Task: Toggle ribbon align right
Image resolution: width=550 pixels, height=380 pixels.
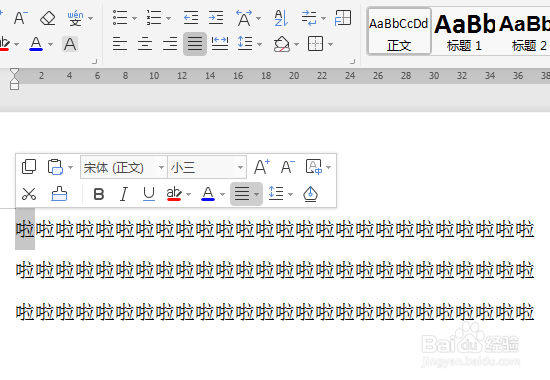Action: [170, 44]
